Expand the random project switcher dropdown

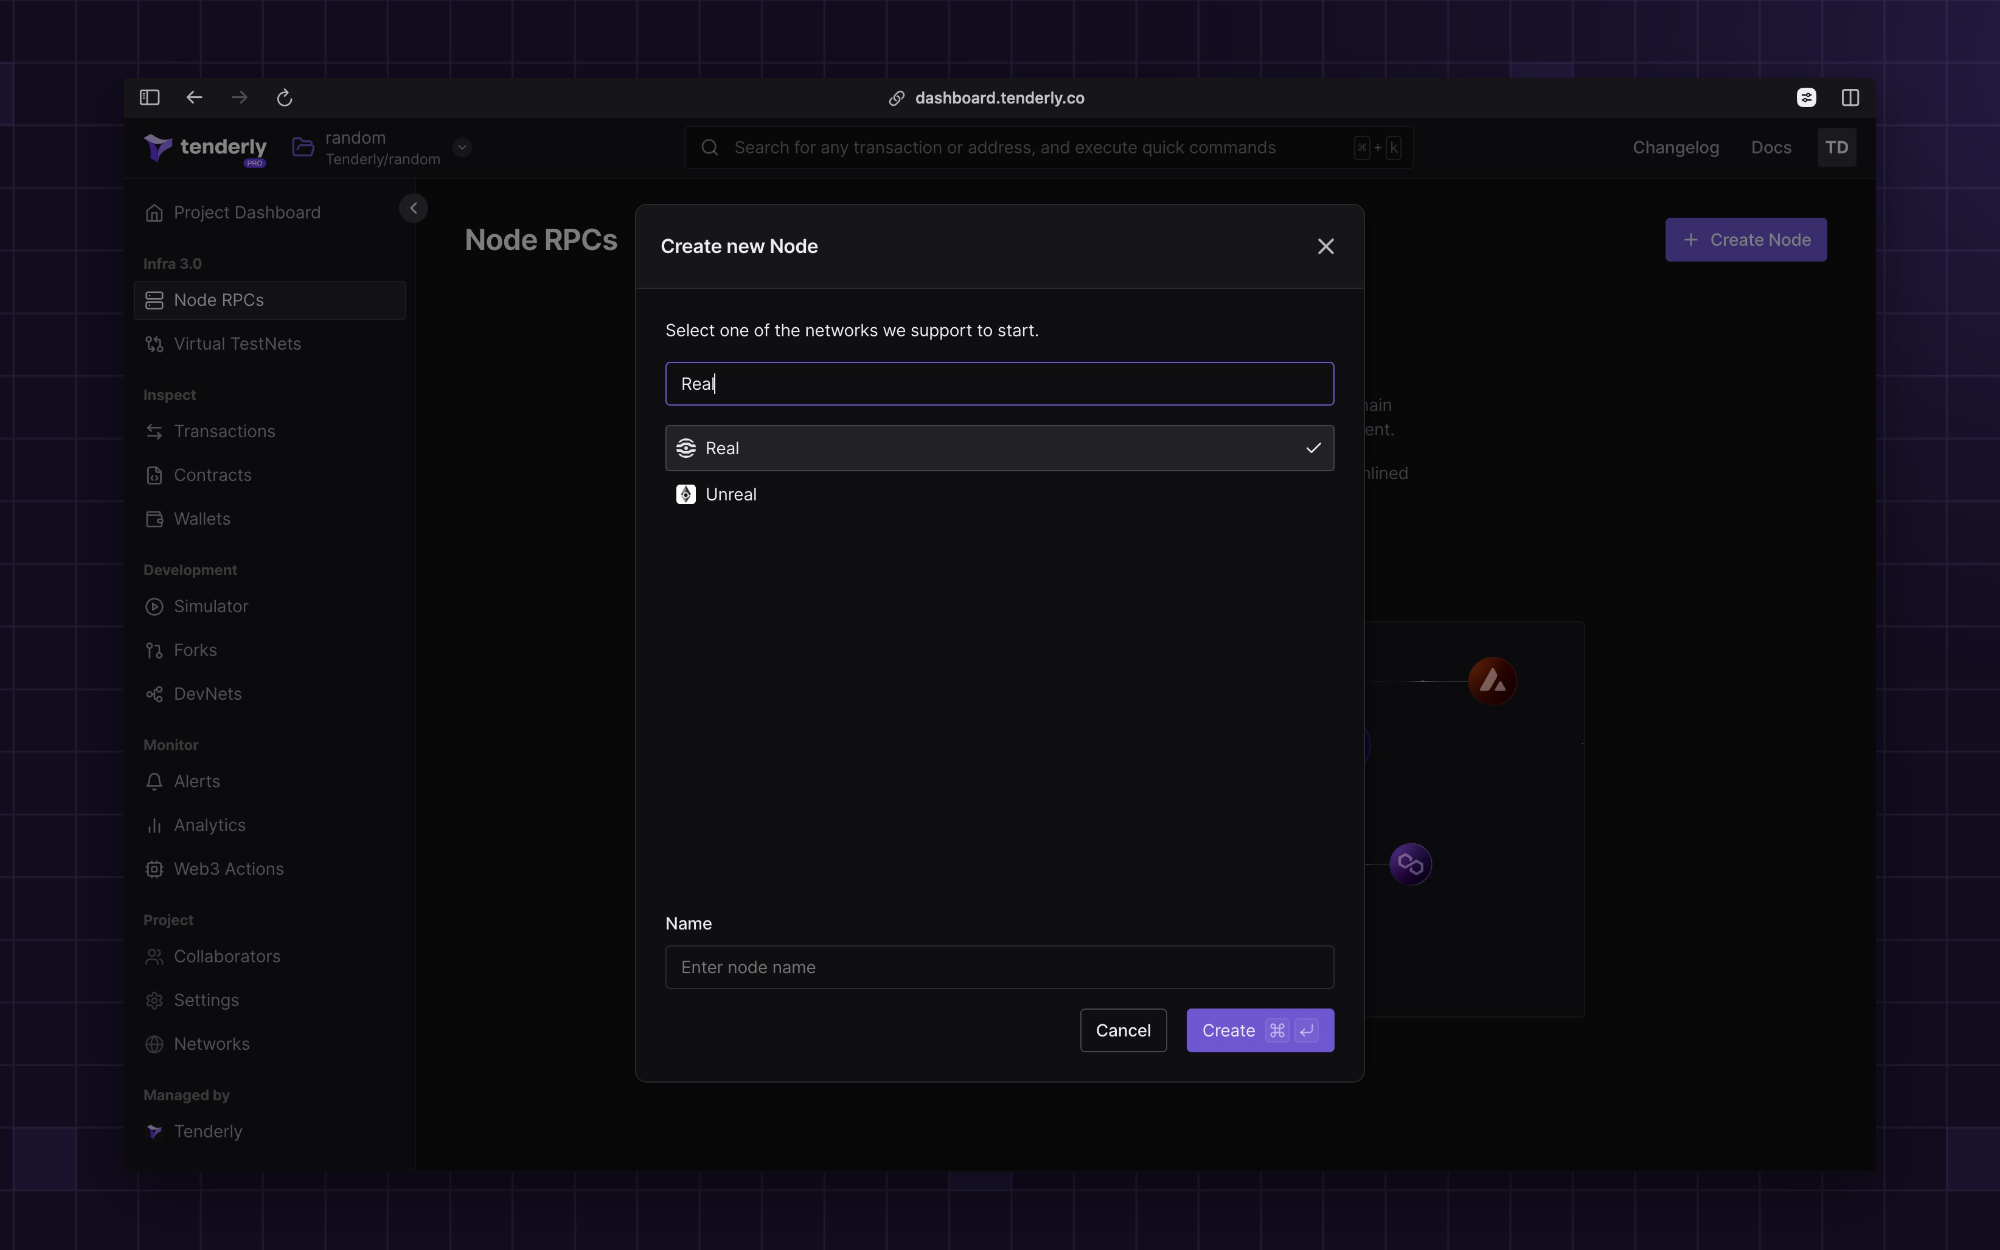[462, 147]
